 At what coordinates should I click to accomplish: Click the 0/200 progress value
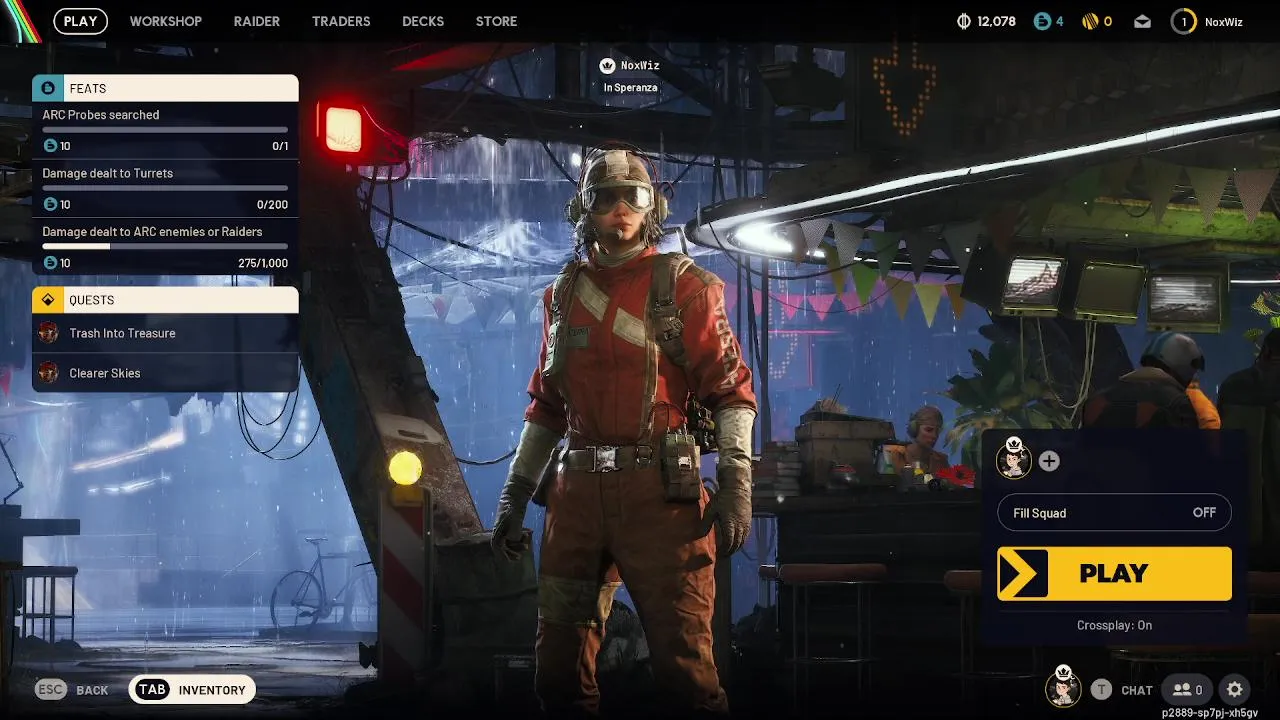272,205
